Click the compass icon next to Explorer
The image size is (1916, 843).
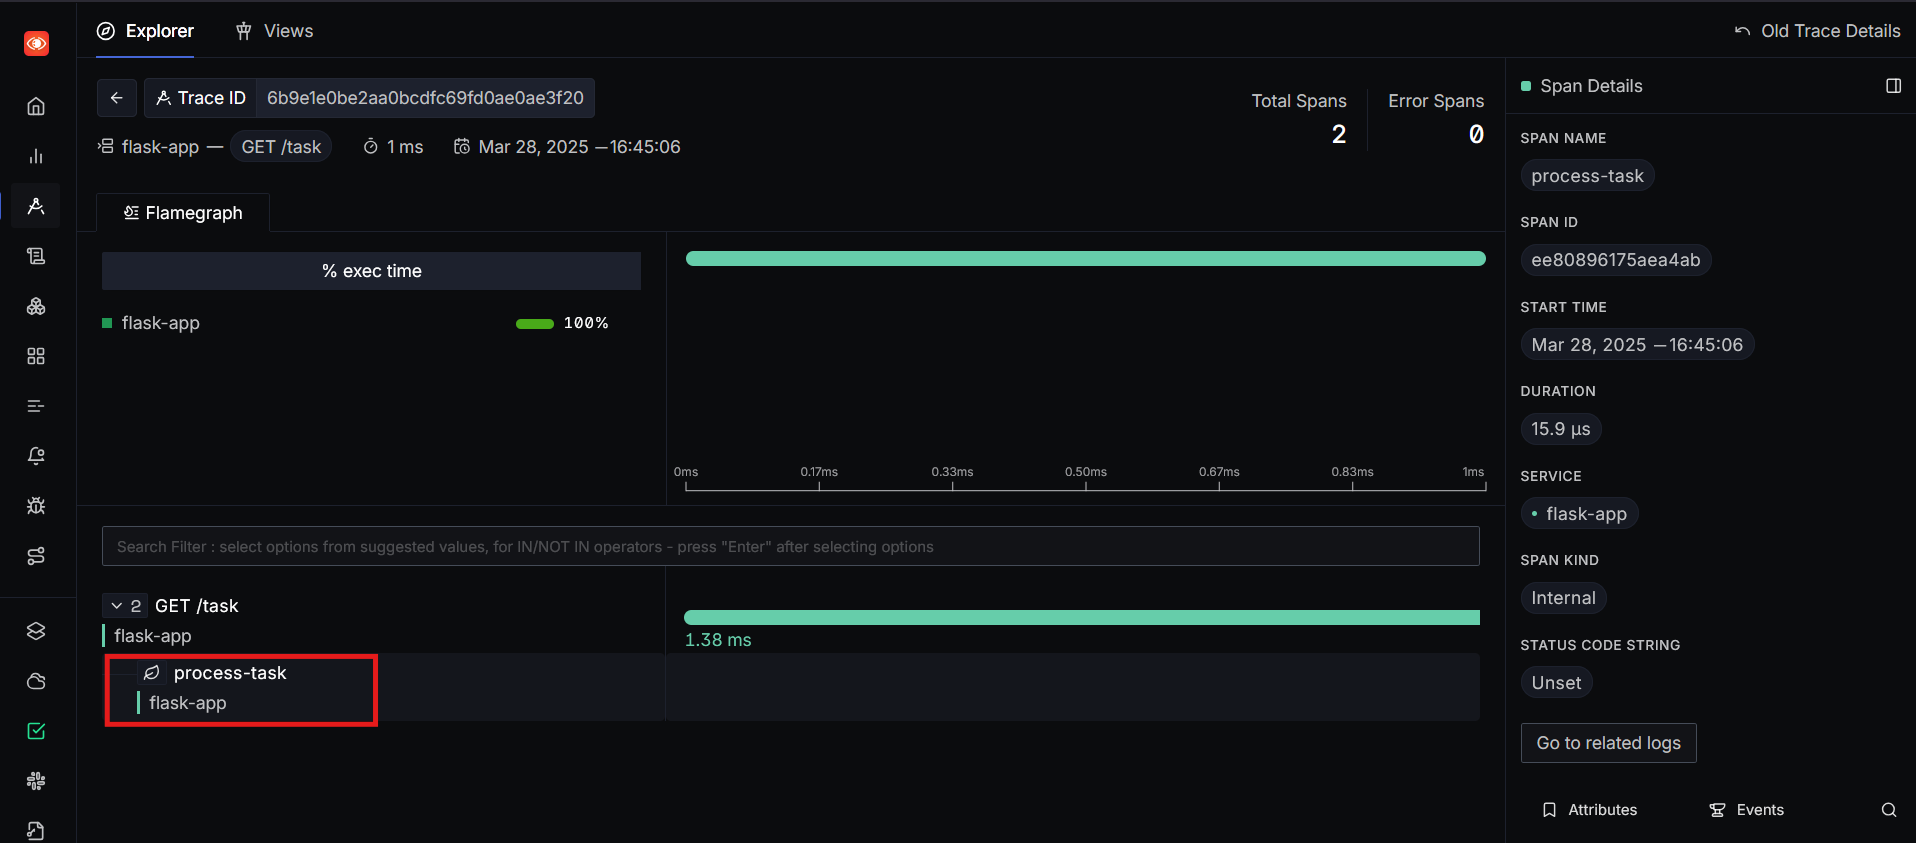point(106,31)
